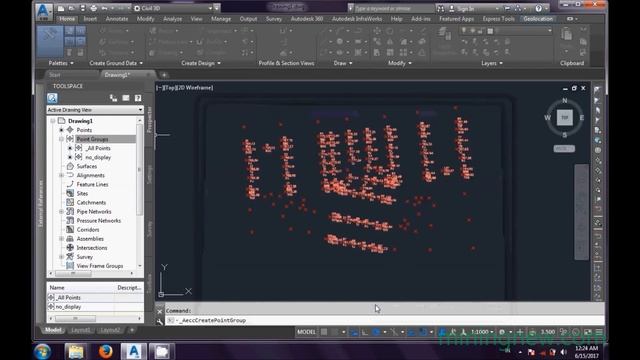The height and width of the screenshot is (360, 640).
Task: Click the Help question mark icon in title bar
Action: click(x=539, y=8)
